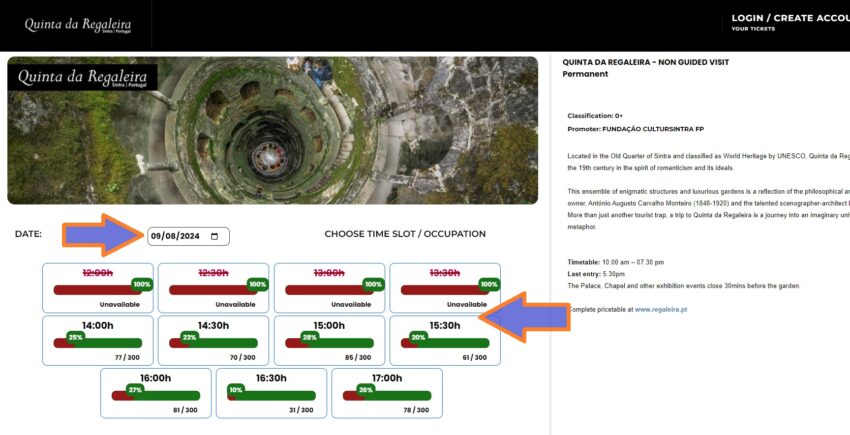Open the www.regaleira.pt link
The width and height of the screenshot is (850, 435).
(x=661, y=310)
